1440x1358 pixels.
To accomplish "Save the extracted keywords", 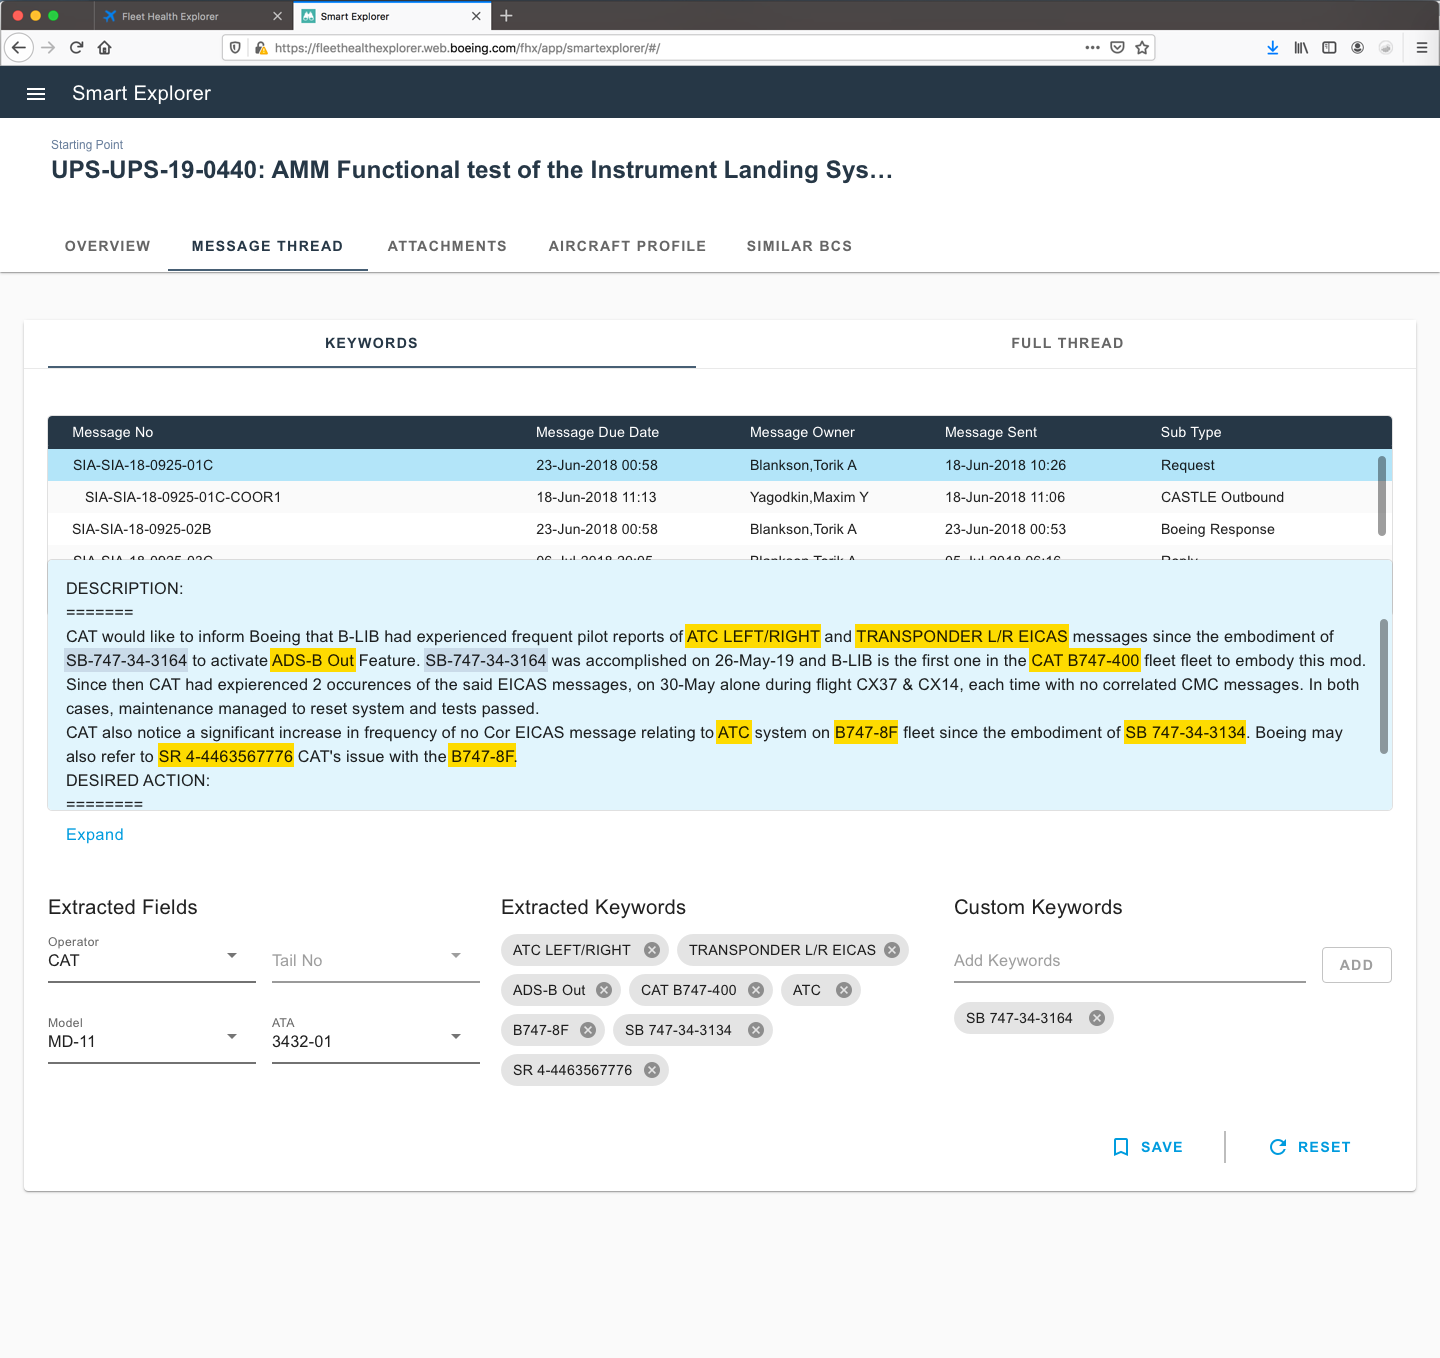I will click(1148, 1147).
